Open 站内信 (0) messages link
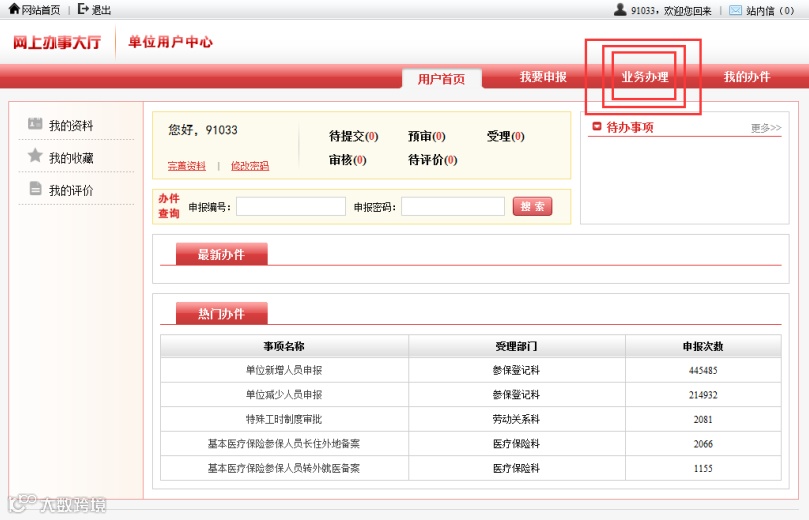 click(770, 10)
